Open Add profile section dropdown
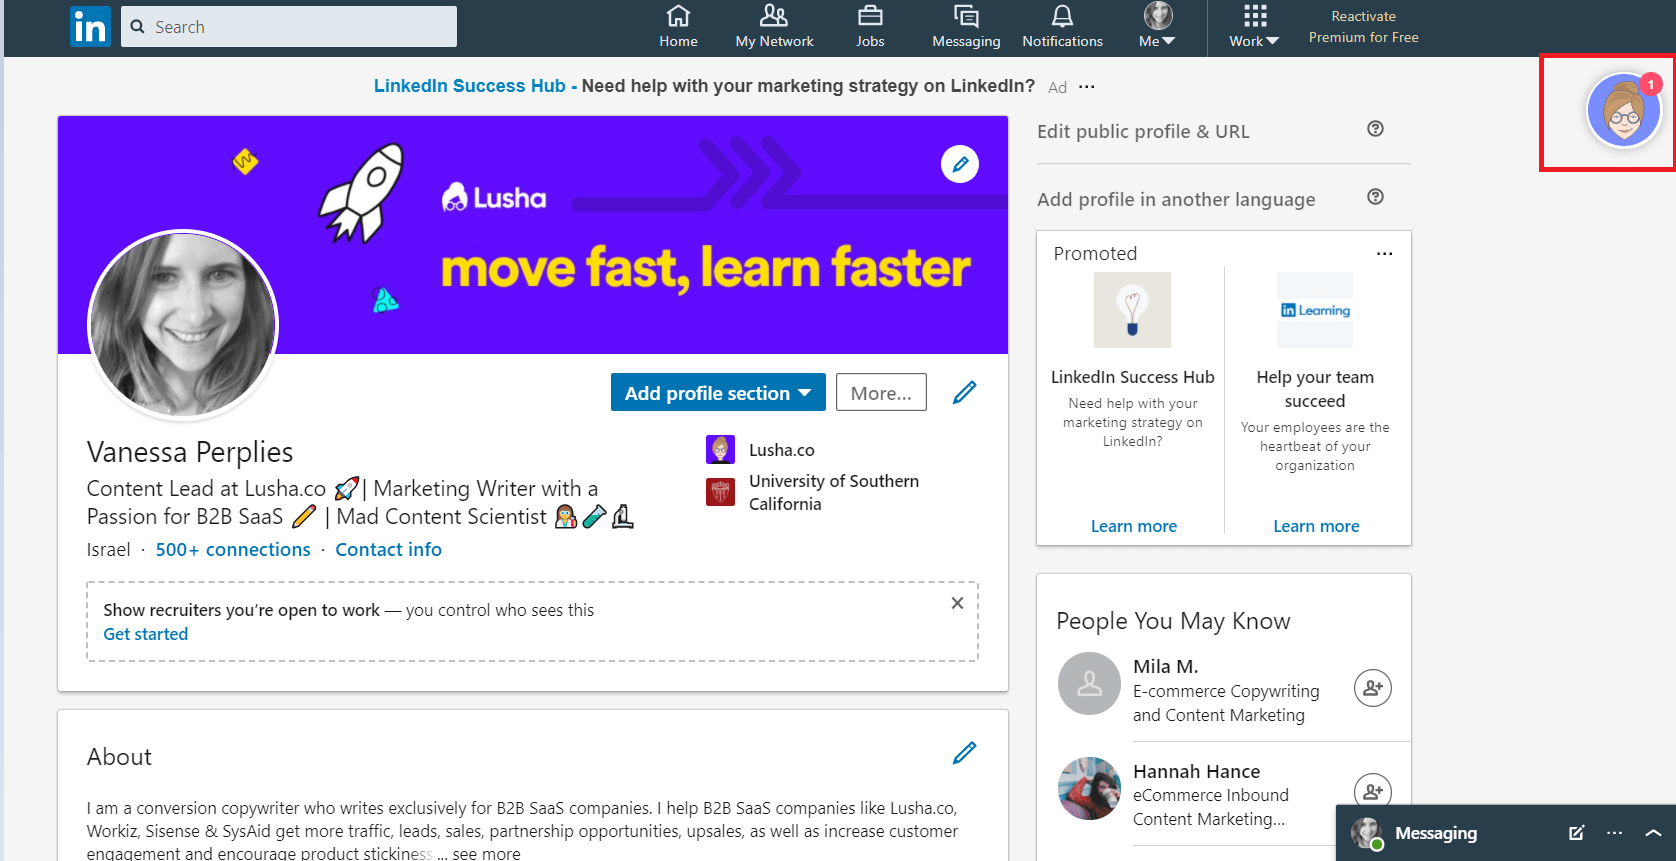1676x861 pixels. 718,392
